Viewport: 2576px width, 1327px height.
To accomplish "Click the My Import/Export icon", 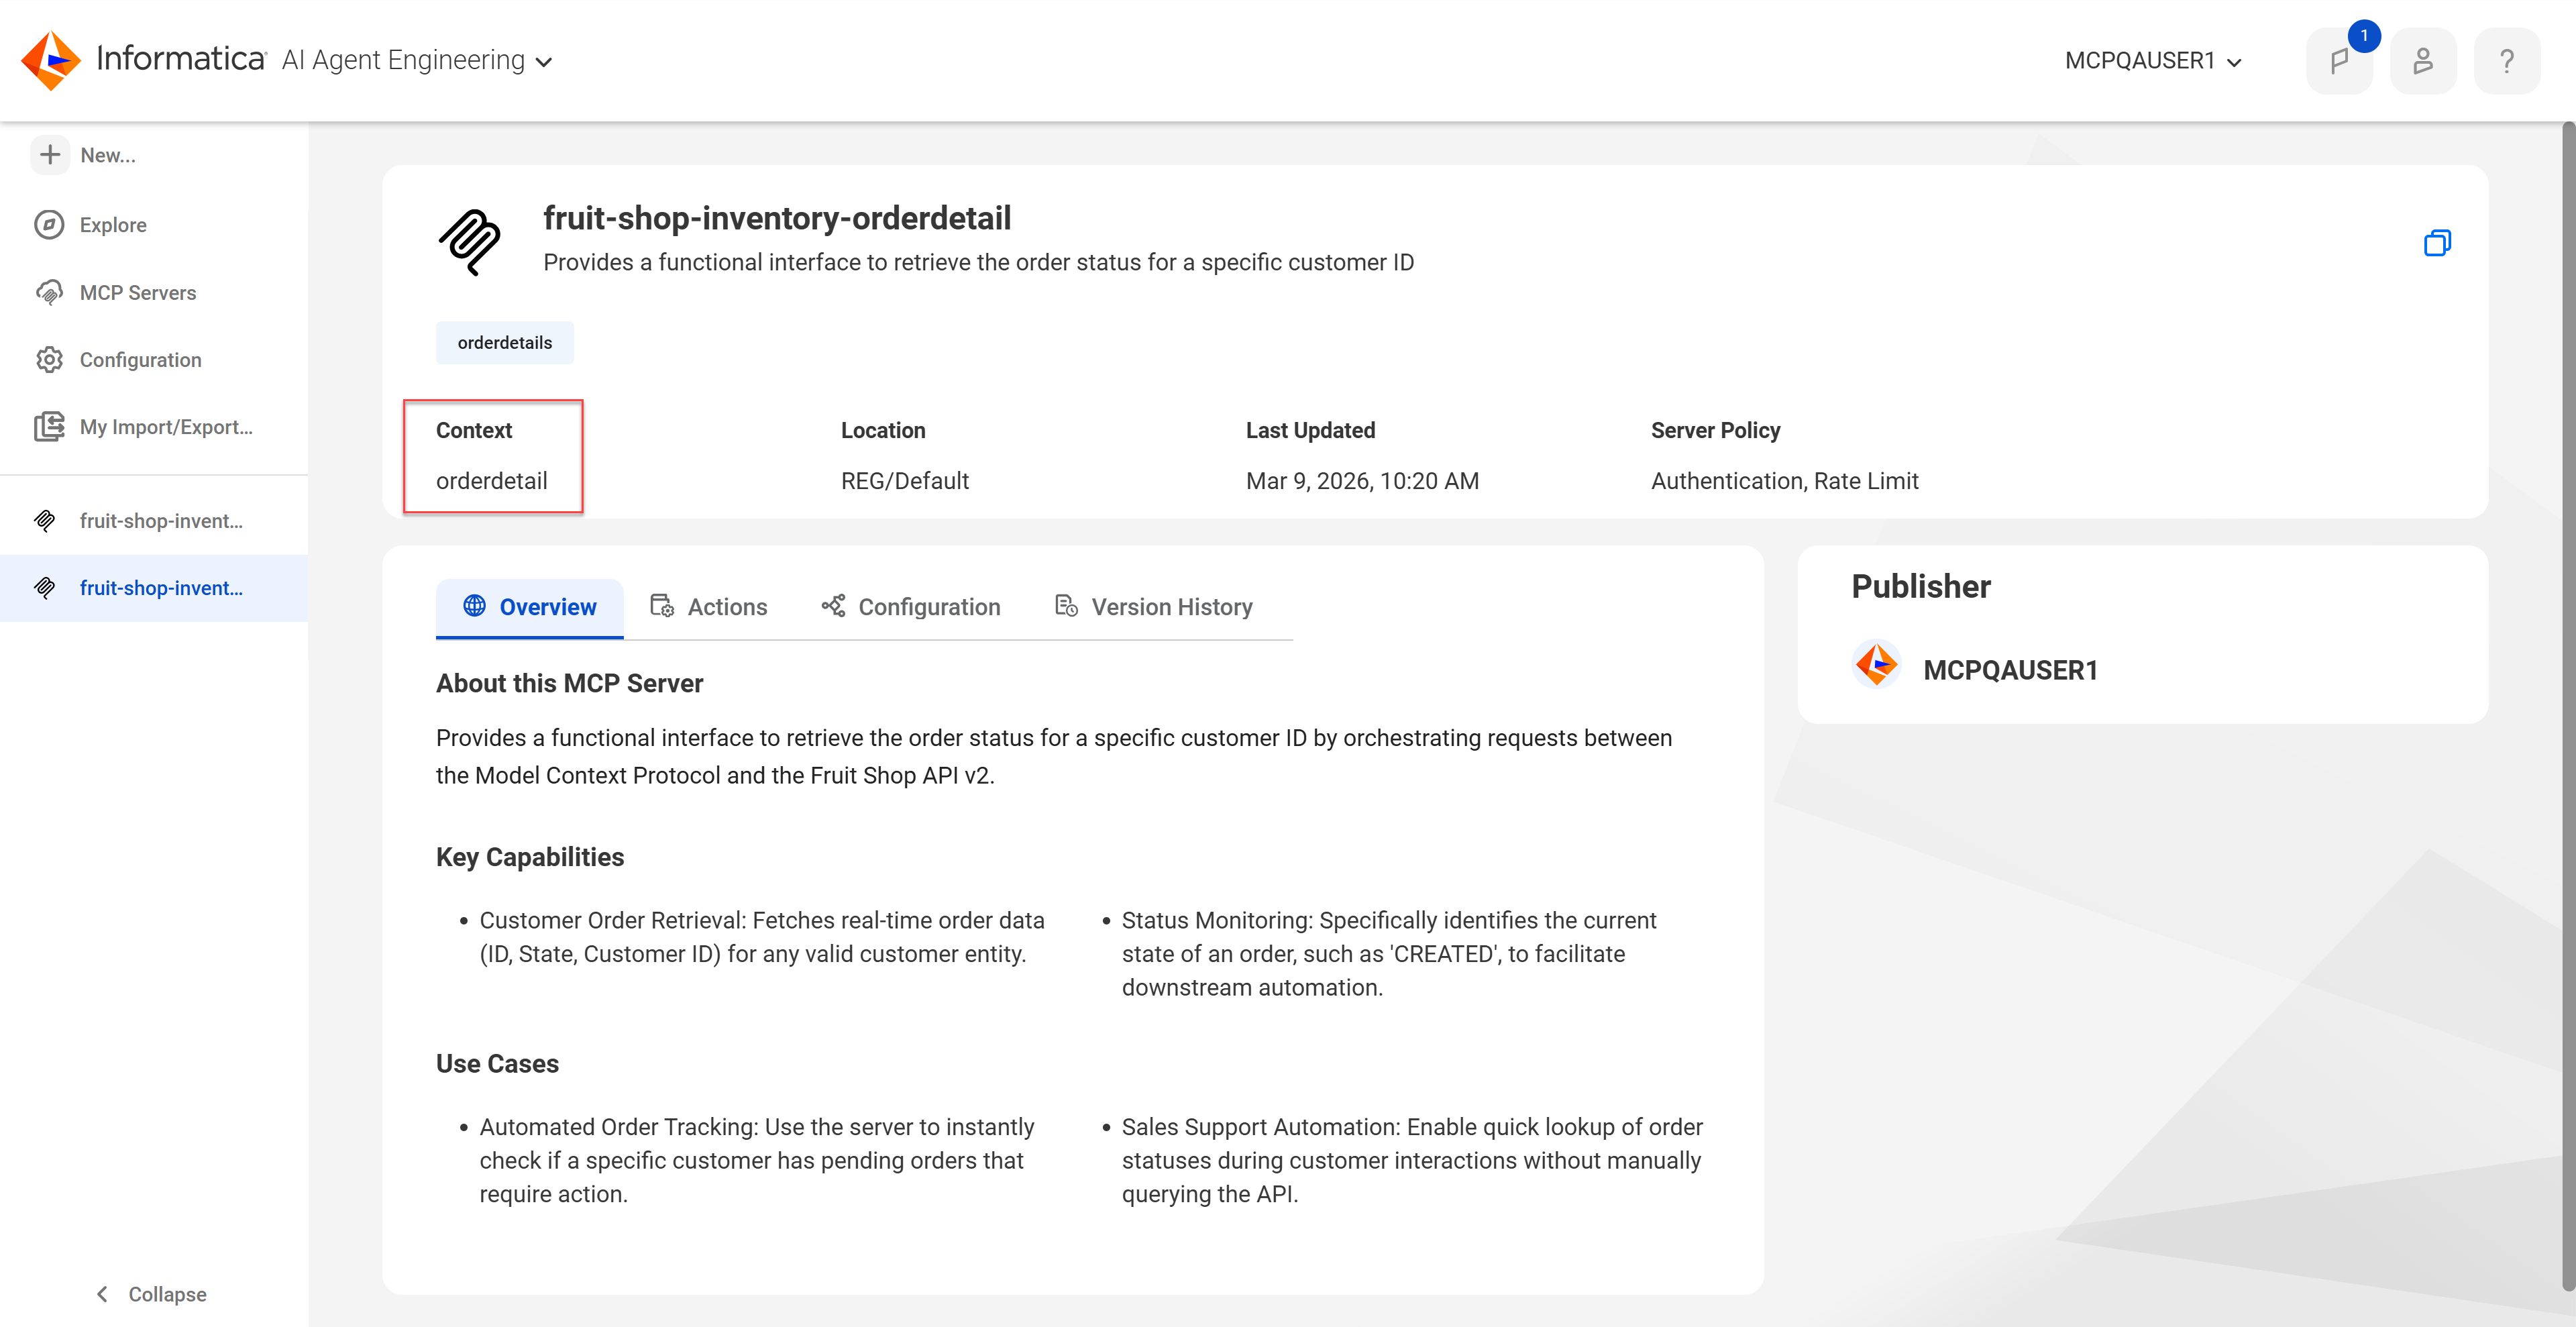I will coord(49,427).
